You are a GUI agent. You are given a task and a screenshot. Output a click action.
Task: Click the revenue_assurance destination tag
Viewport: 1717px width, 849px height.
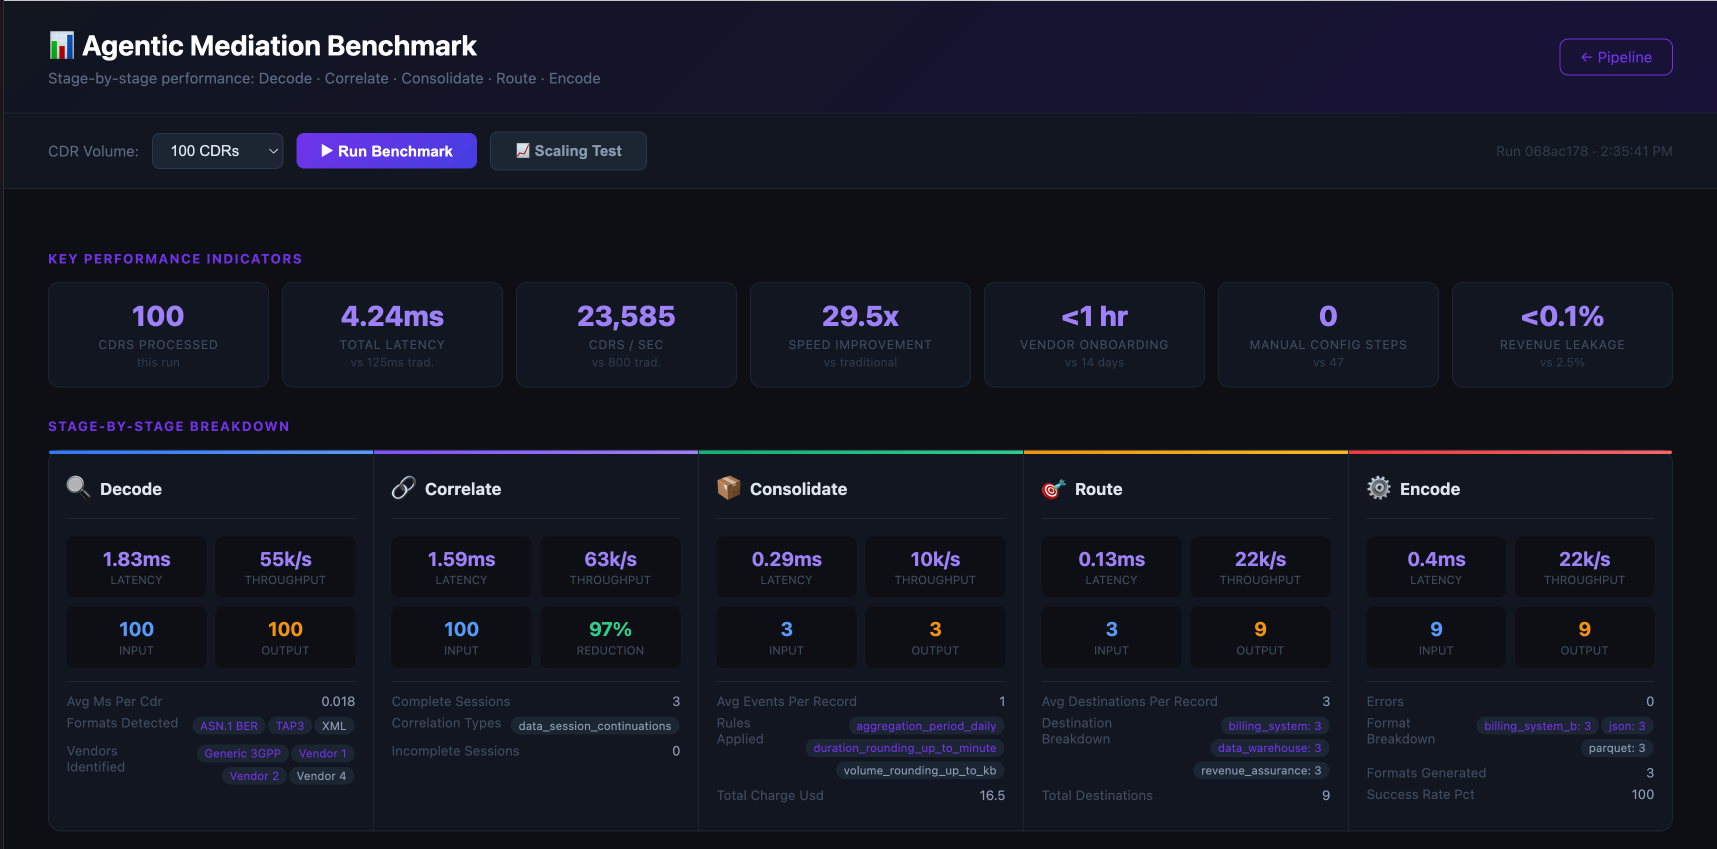coord(1260,771)
